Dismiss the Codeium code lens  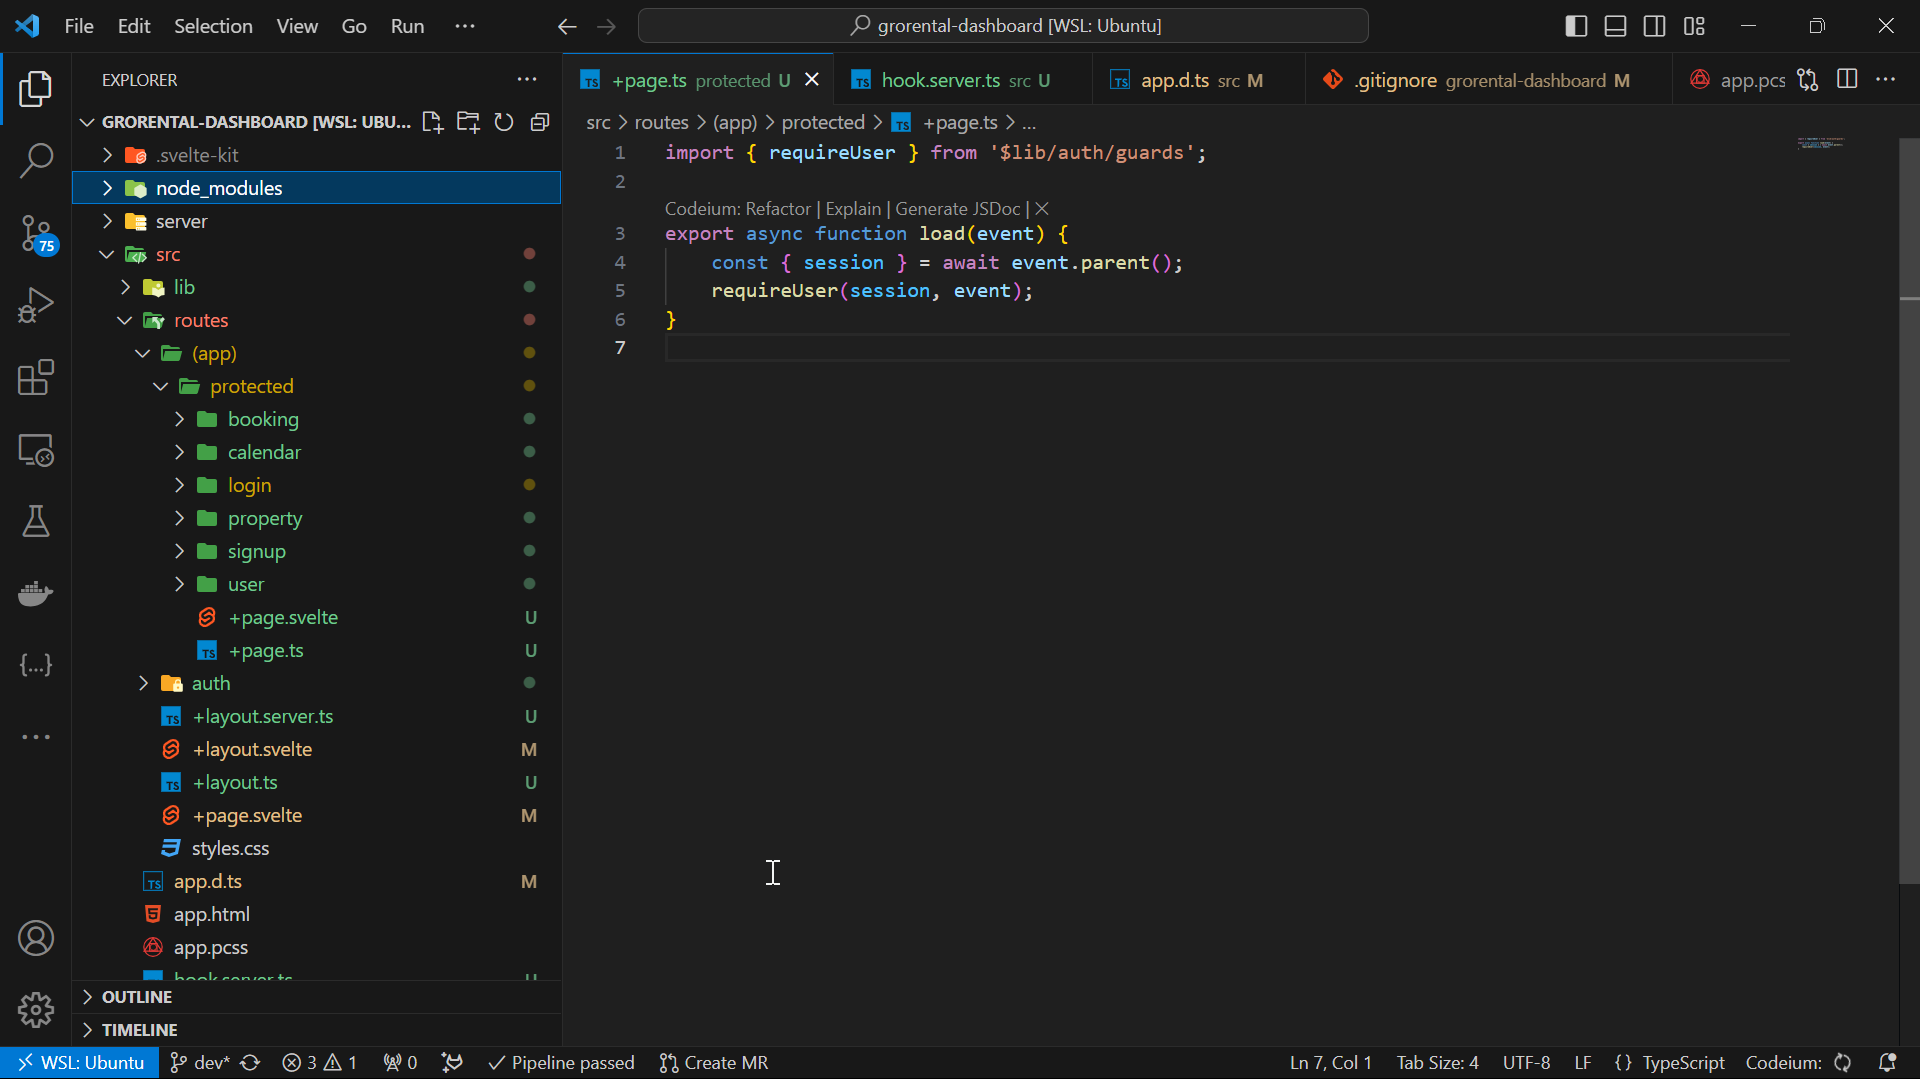tap(1042, 209)
